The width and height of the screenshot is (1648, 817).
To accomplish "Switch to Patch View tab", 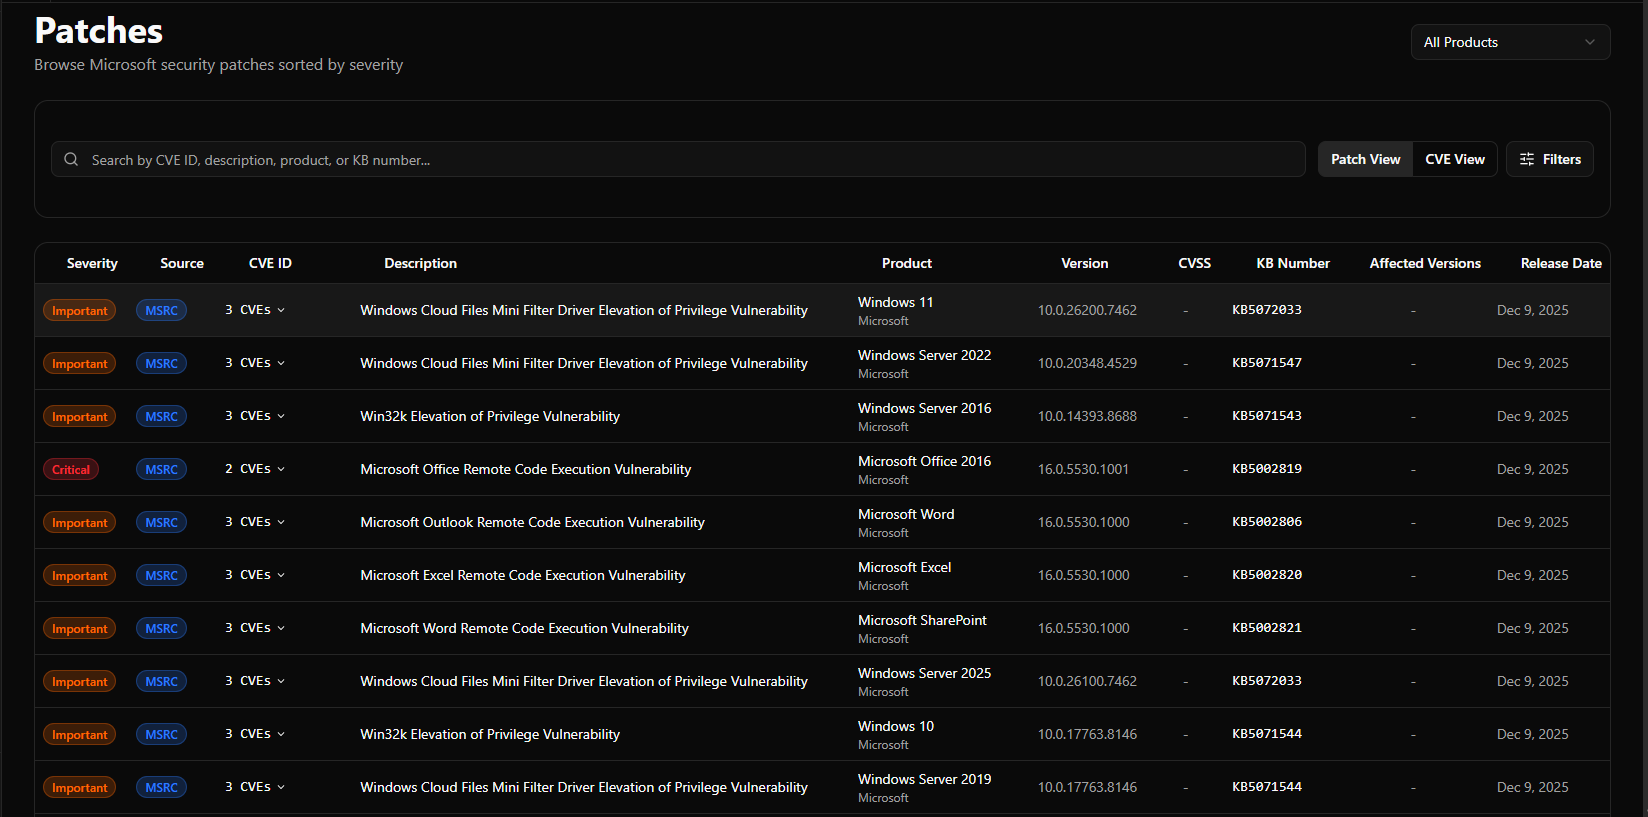I will 1365,159.
